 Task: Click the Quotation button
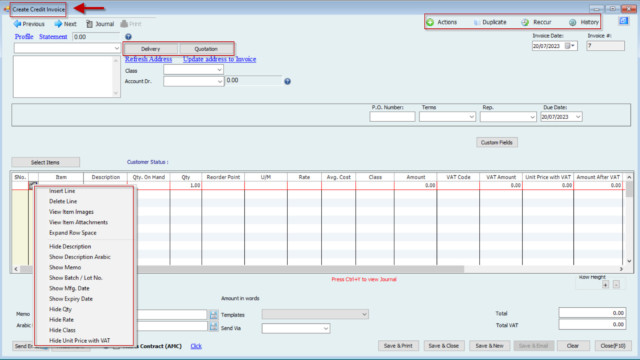(x=206, y=49)
